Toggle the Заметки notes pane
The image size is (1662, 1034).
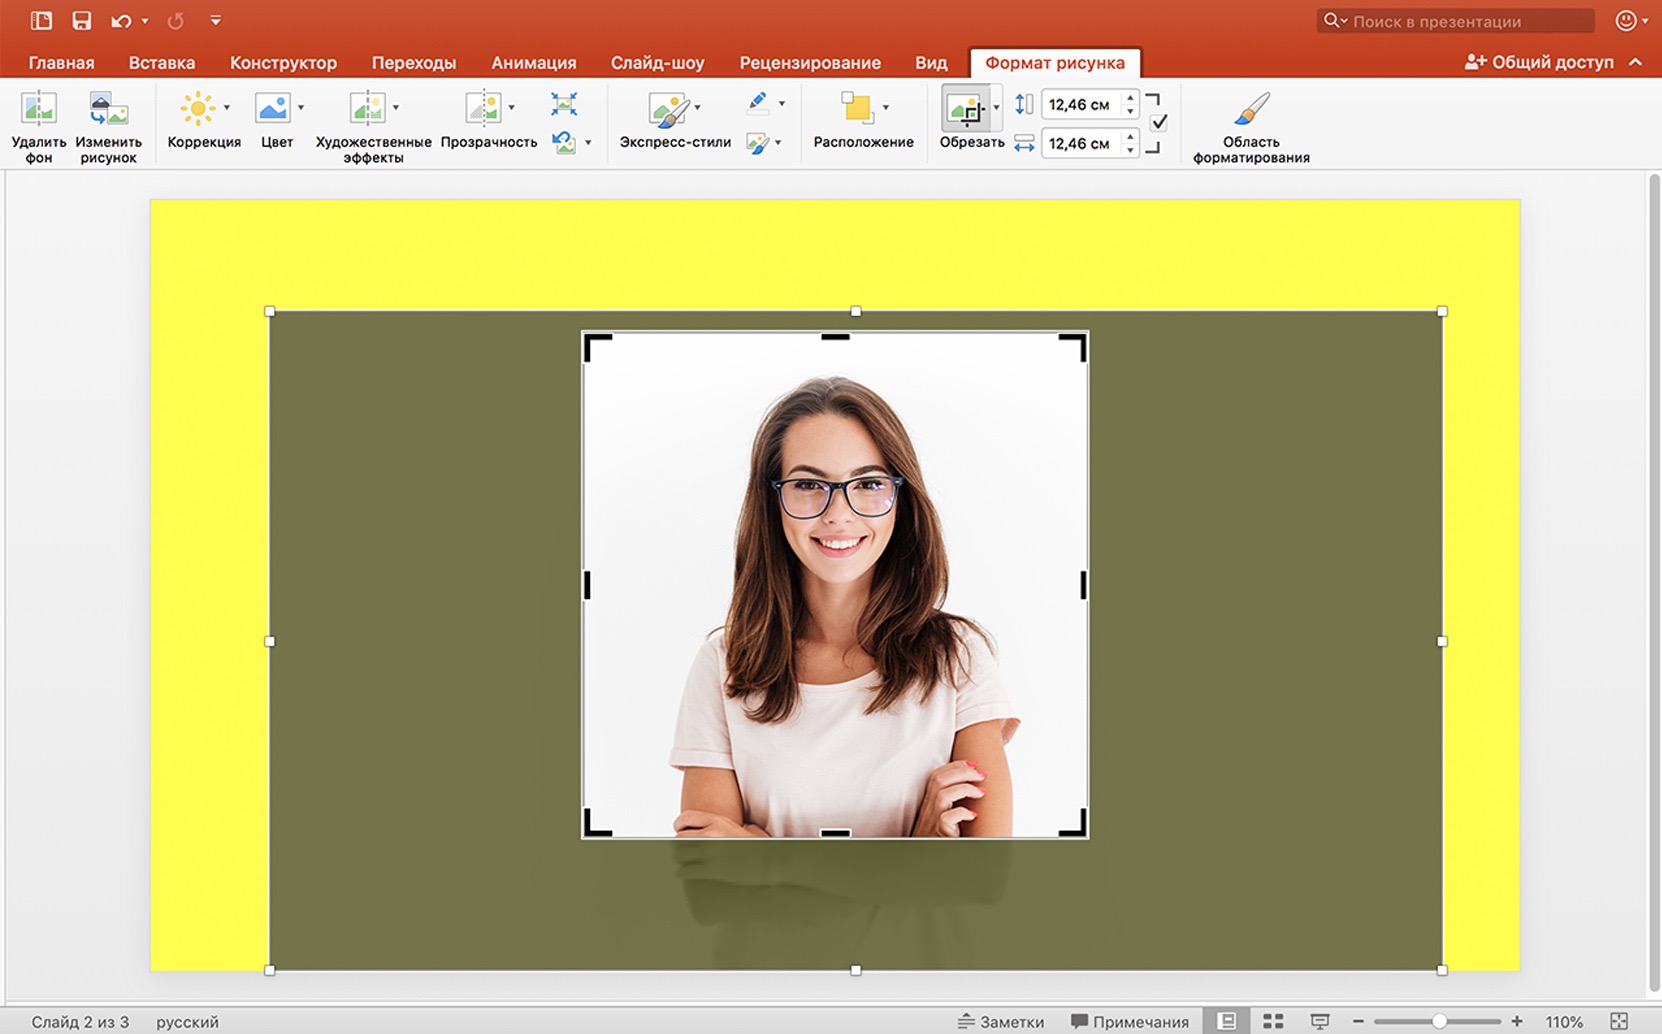1001,1021
